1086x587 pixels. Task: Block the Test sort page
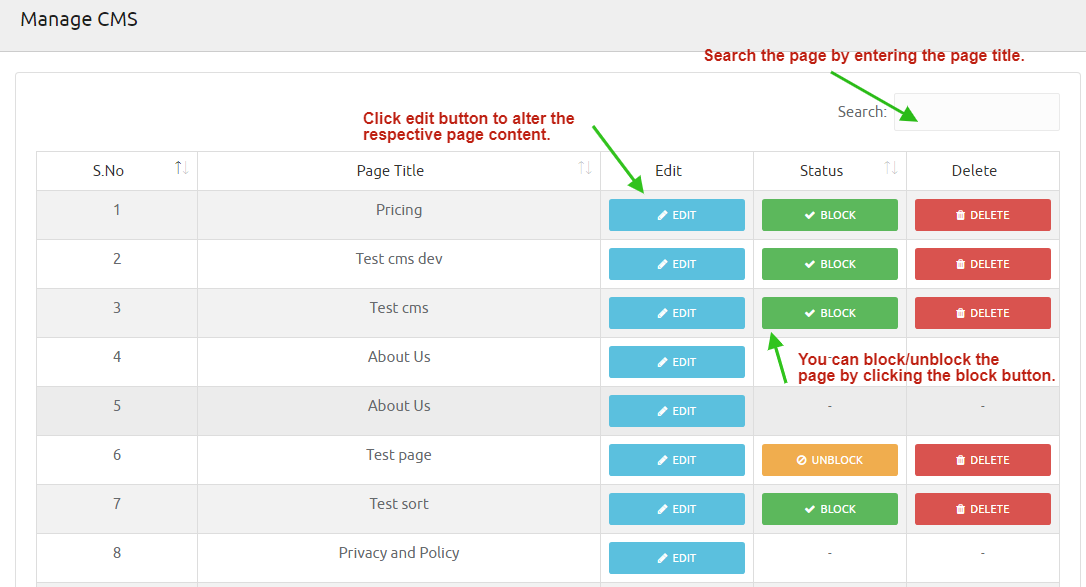[829, 509]
